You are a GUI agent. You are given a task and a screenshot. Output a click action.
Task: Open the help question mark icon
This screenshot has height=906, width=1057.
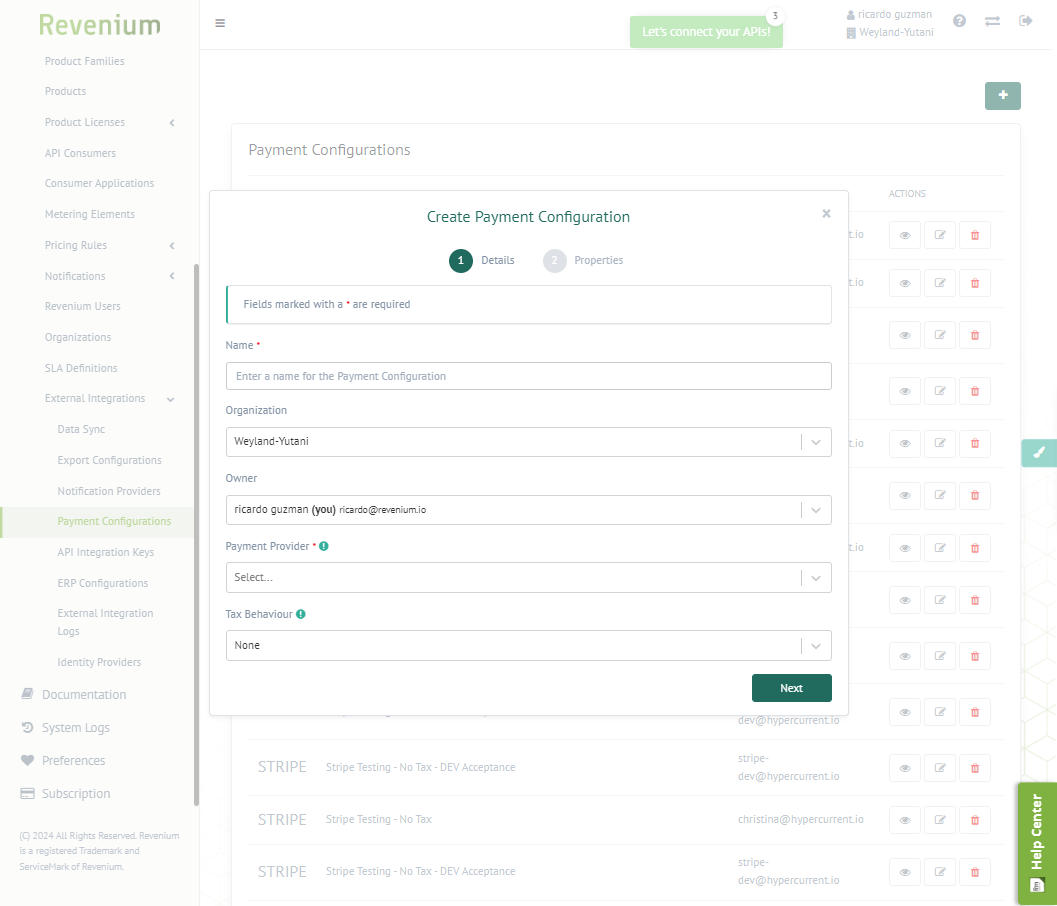(959, 21)
